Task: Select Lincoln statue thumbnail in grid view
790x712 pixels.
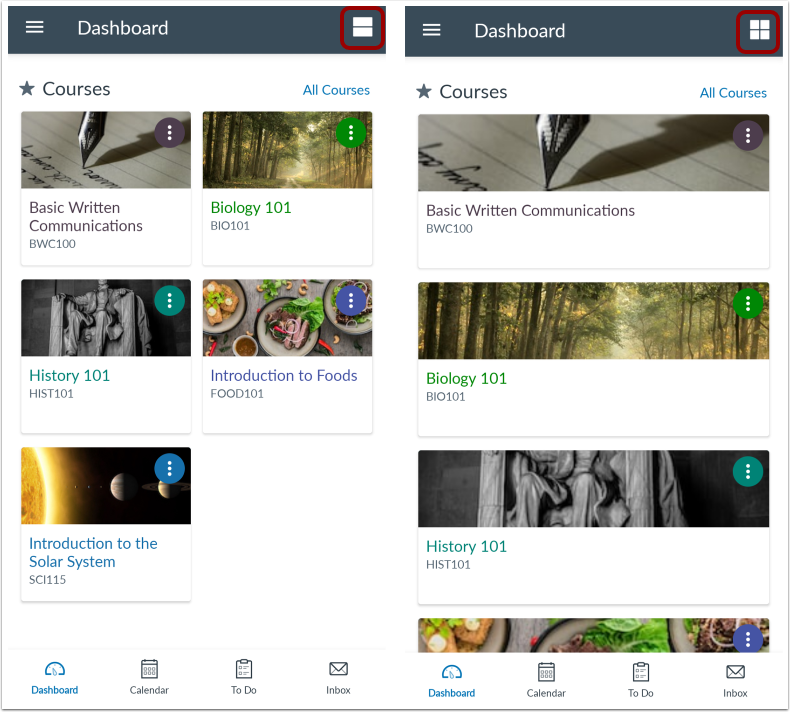Action: click(106, 318)
